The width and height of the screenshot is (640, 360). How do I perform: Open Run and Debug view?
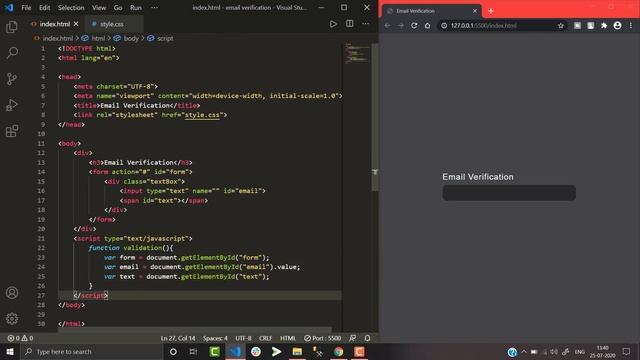point(12,105)
